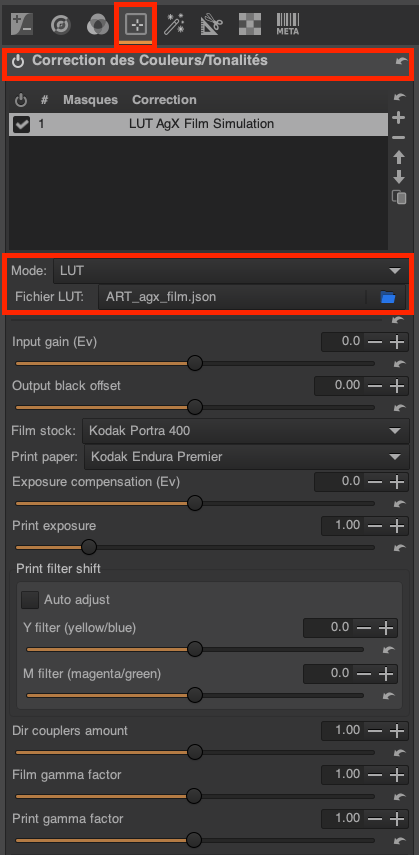Image resolution: width=419 pixels, height=855 pixels.
Task: Expand the Print paper Kodak Endura Premier dropdown
Action: point(247,456)
